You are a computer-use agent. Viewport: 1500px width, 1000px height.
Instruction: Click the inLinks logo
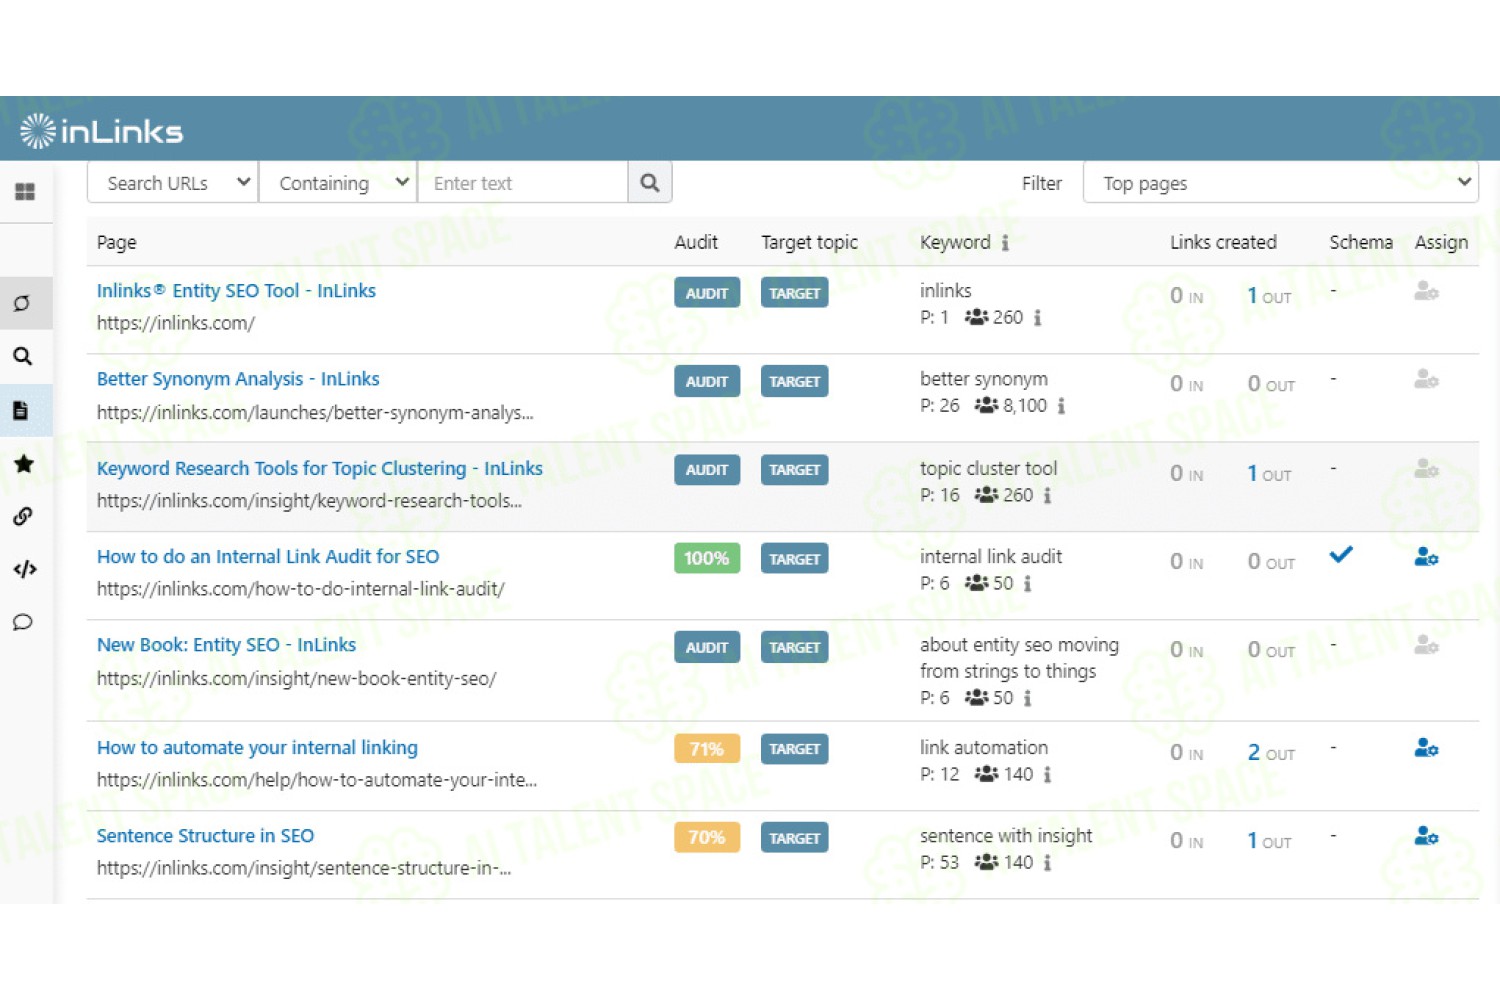(x=101, y=131)
